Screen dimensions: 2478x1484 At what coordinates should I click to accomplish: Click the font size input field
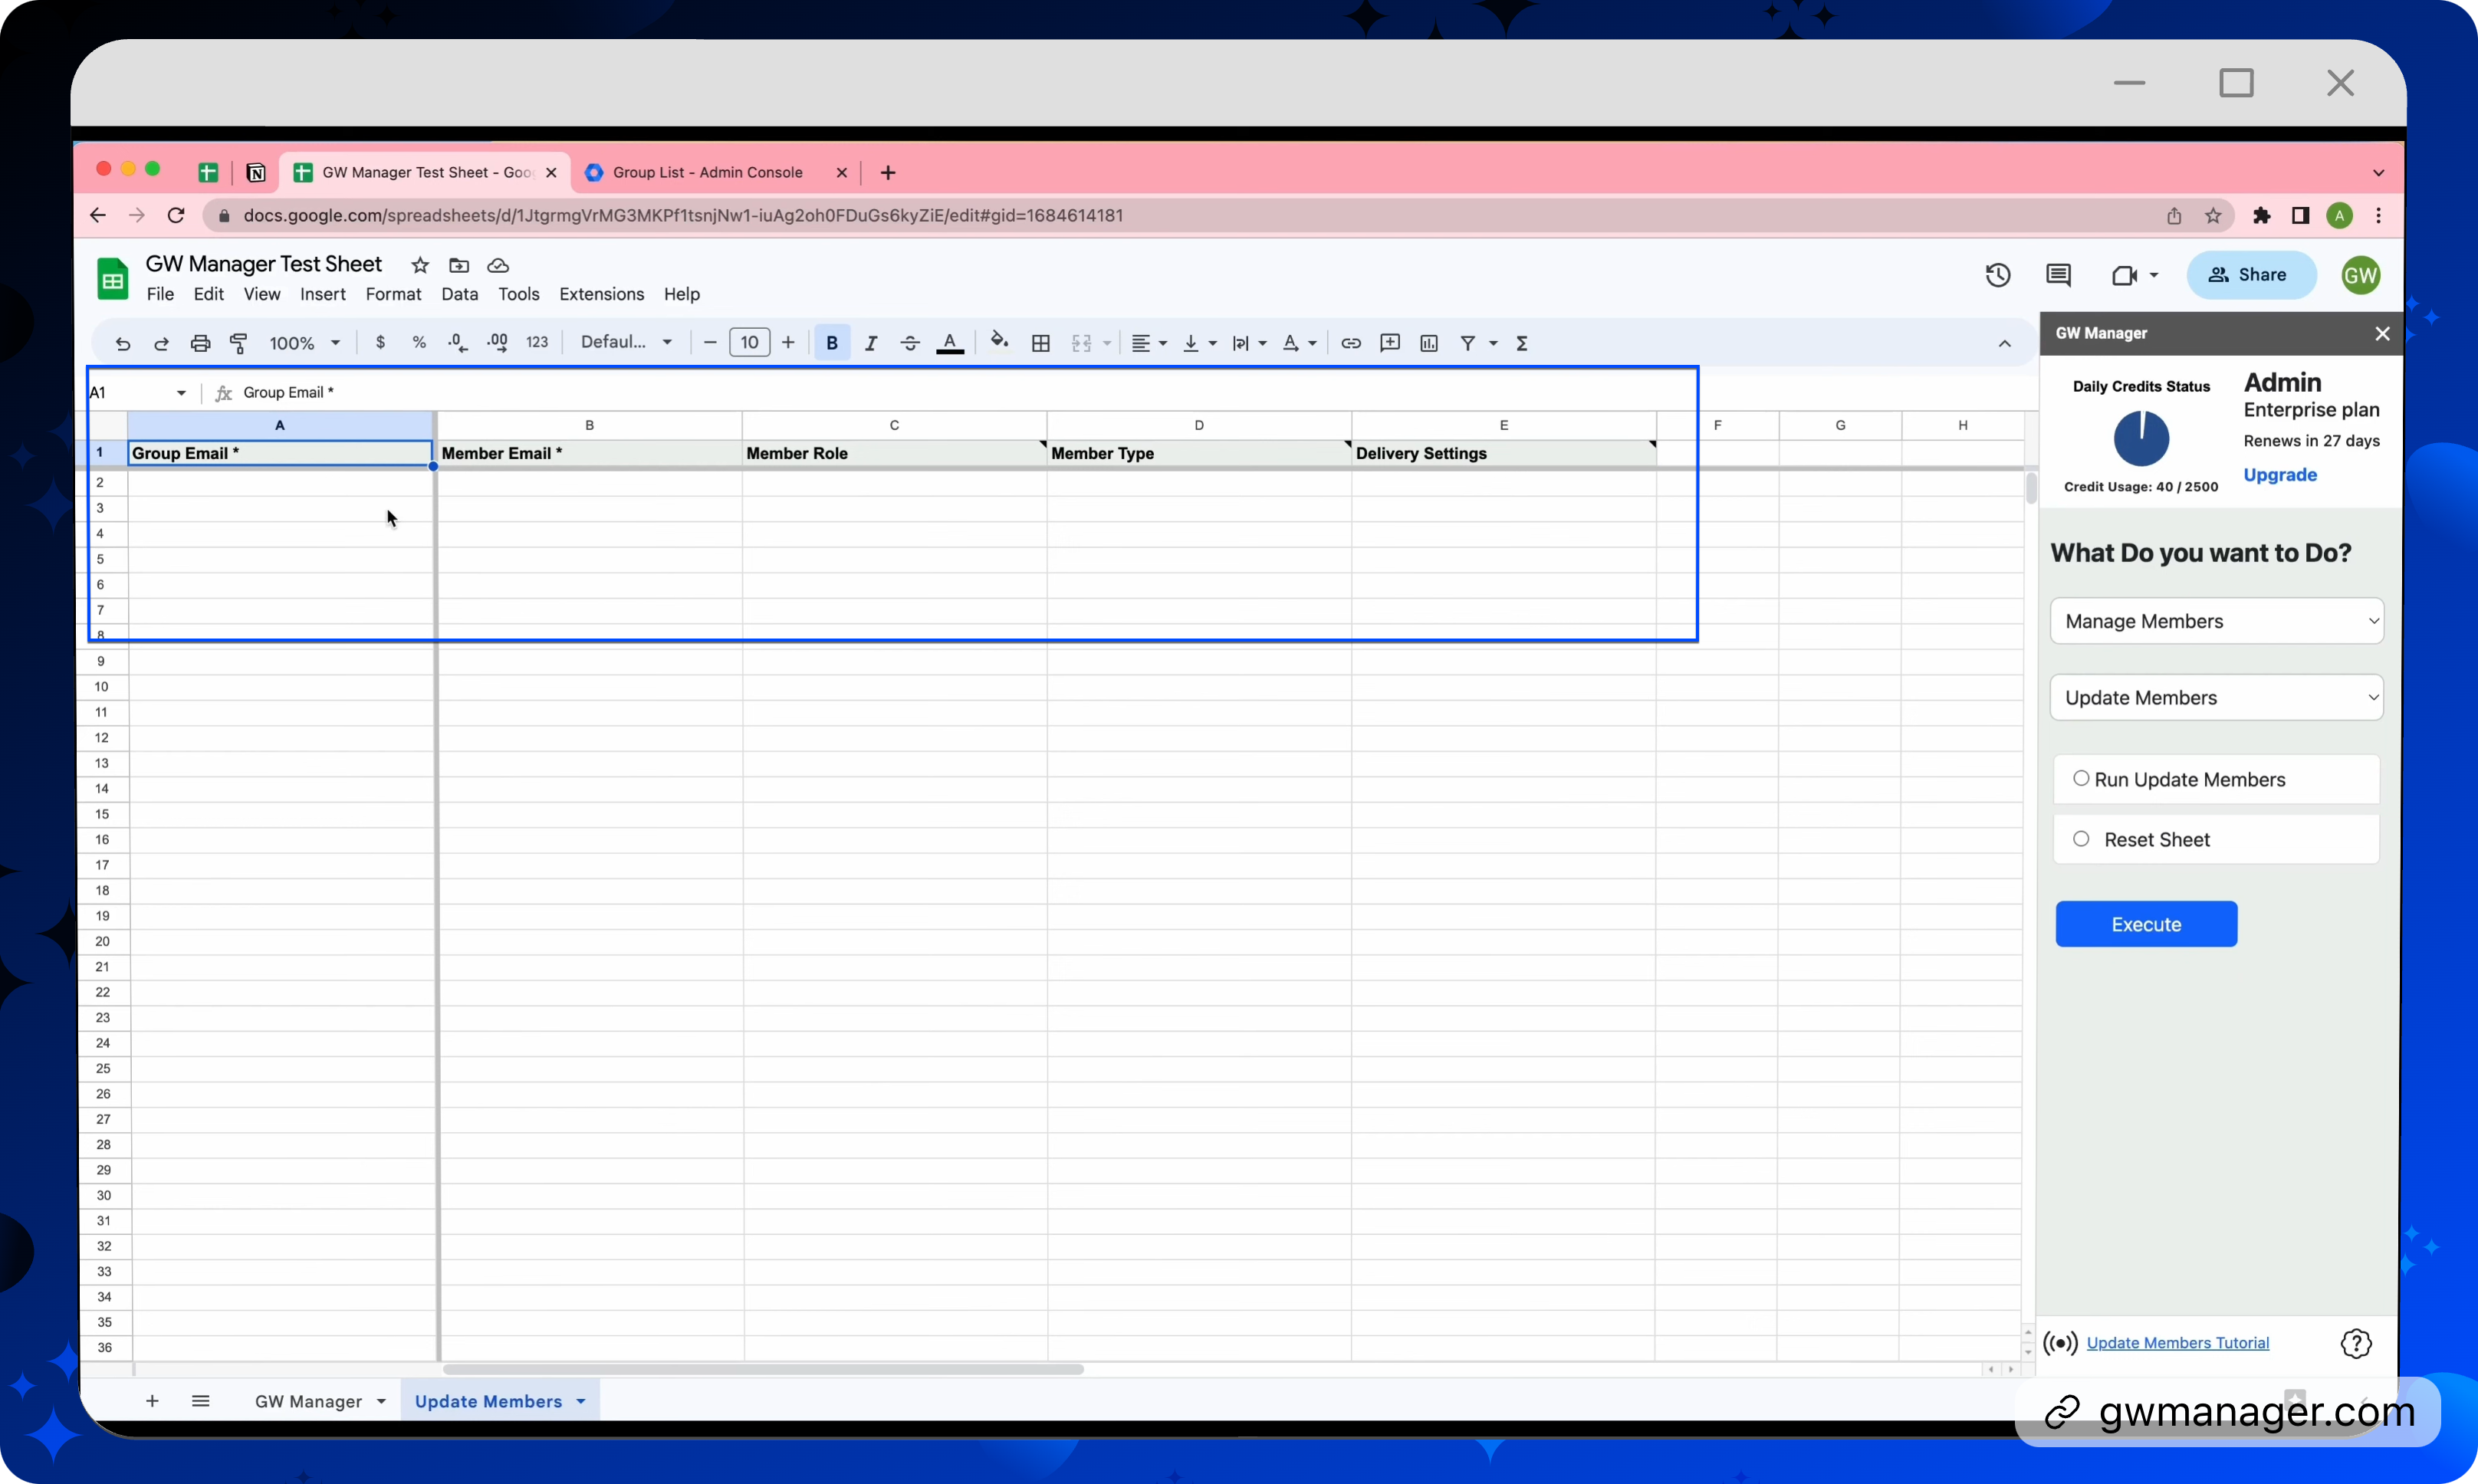click(749, 342)
